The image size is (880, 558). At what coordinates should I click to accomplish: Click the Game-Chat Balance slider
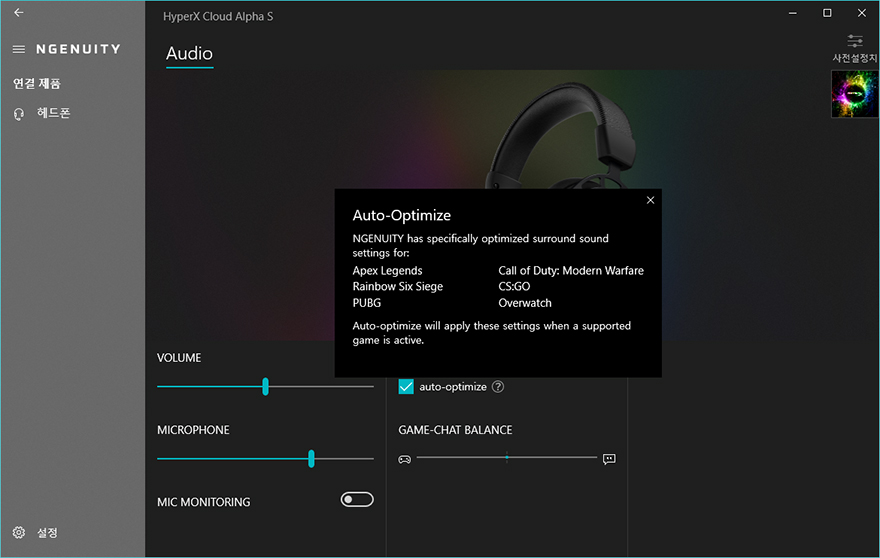click(507, 458)
